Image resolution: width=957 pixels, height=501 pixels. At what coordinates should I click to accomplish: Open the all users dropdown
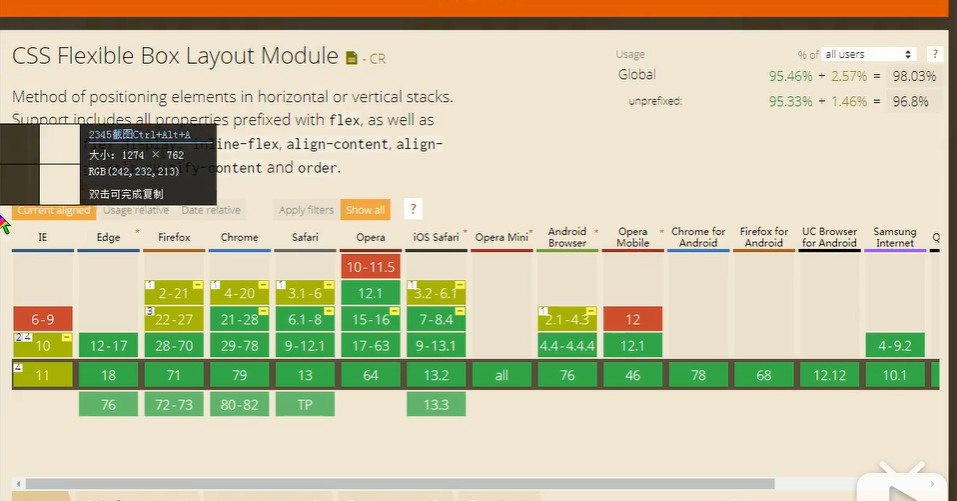869,54
